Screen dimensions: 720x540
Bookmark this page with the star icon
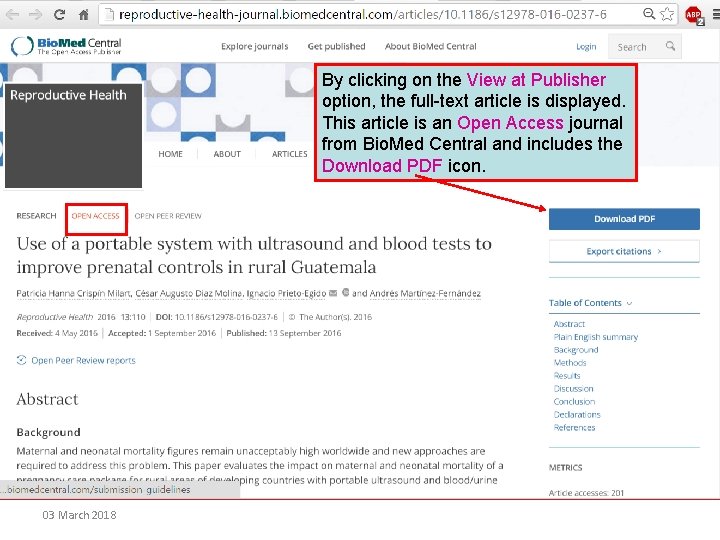pos(667,14)
